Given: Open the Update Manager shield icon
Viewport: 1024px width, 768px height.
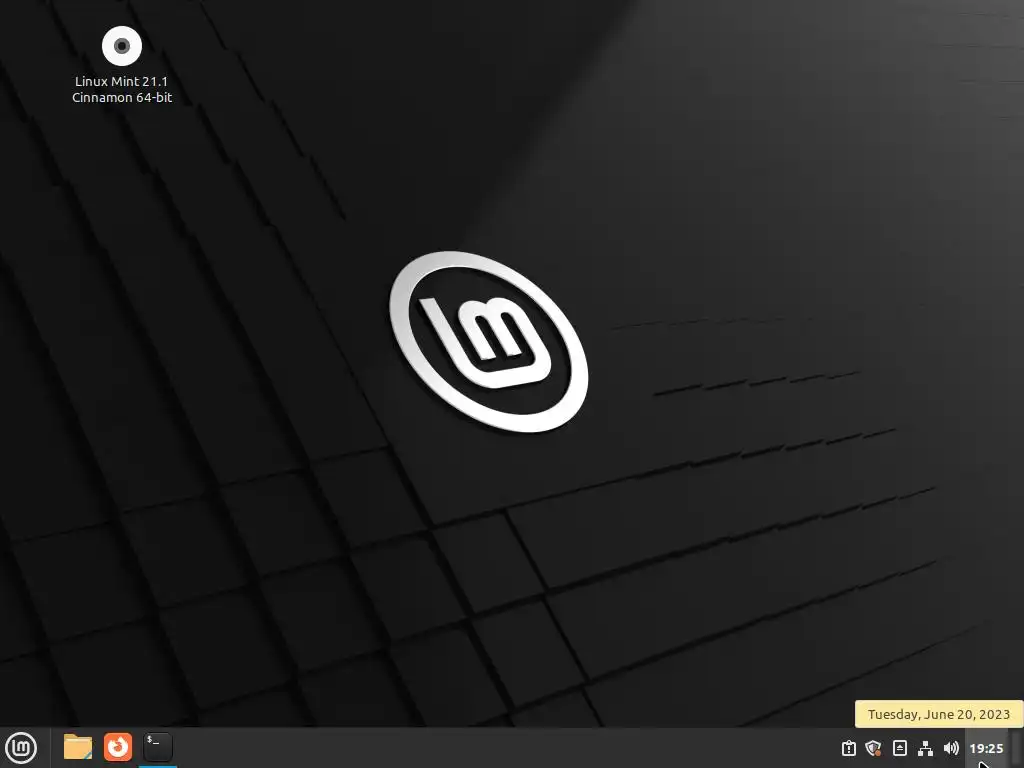Looking at the screenshot, I should click(x=873, y=748).
